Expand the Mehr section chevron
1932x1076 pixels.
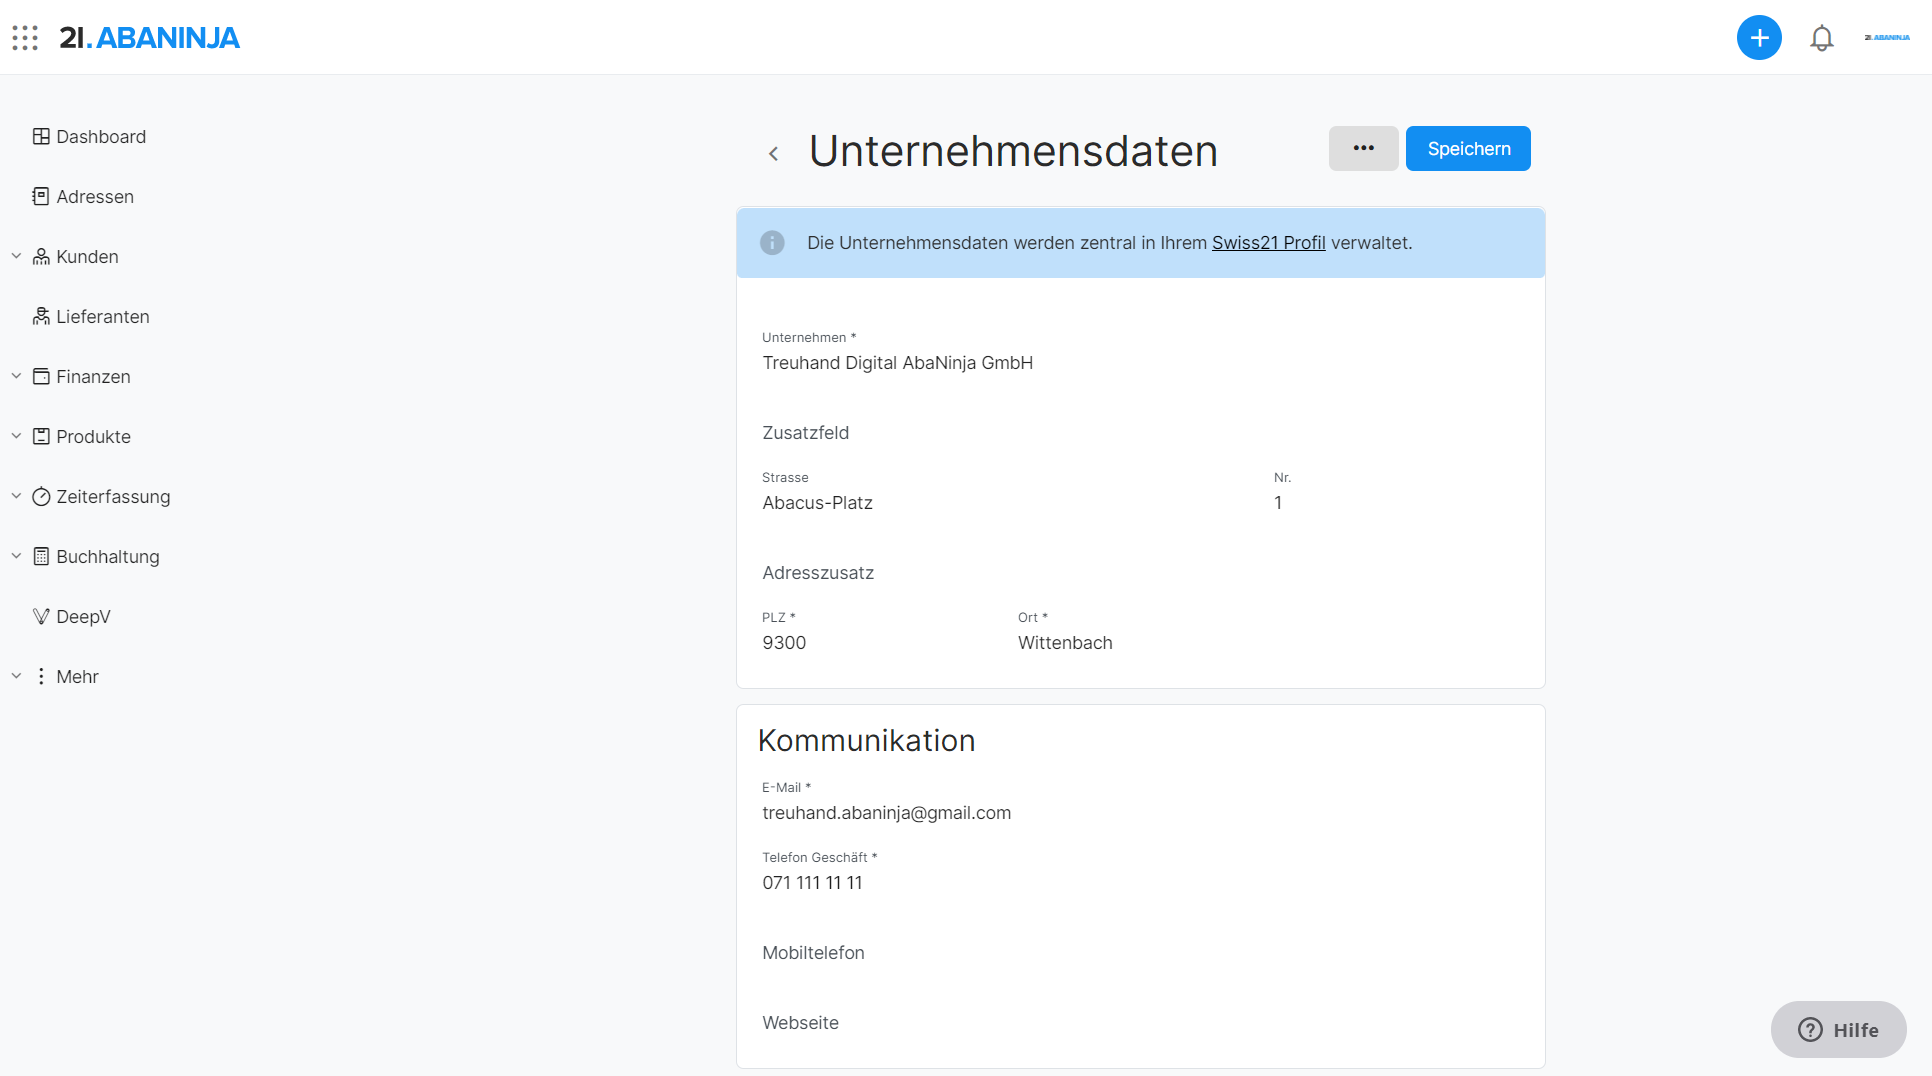pyautogui.click(x=16, y=677)
